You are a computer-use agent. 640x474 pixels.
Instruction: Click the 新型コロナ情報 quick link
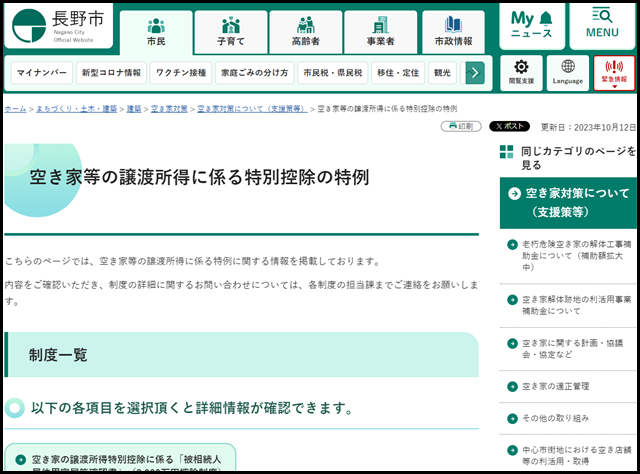pyautogui.click(x=111, y=73)
